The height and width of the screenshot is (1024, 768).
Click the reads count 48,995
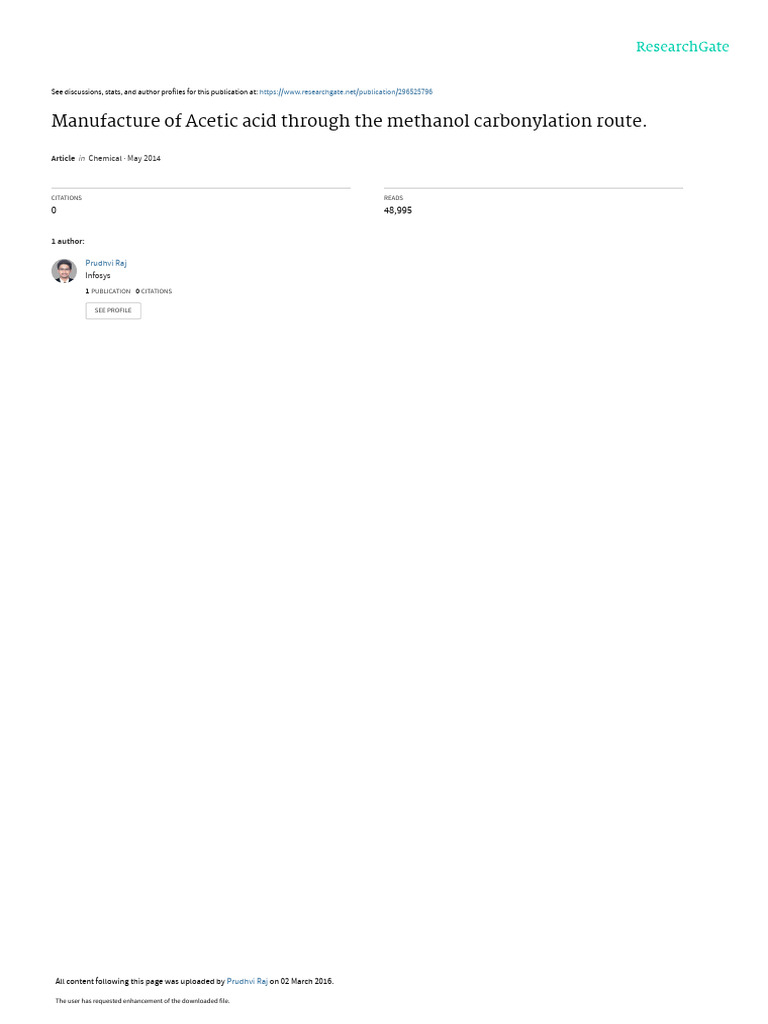398,210
